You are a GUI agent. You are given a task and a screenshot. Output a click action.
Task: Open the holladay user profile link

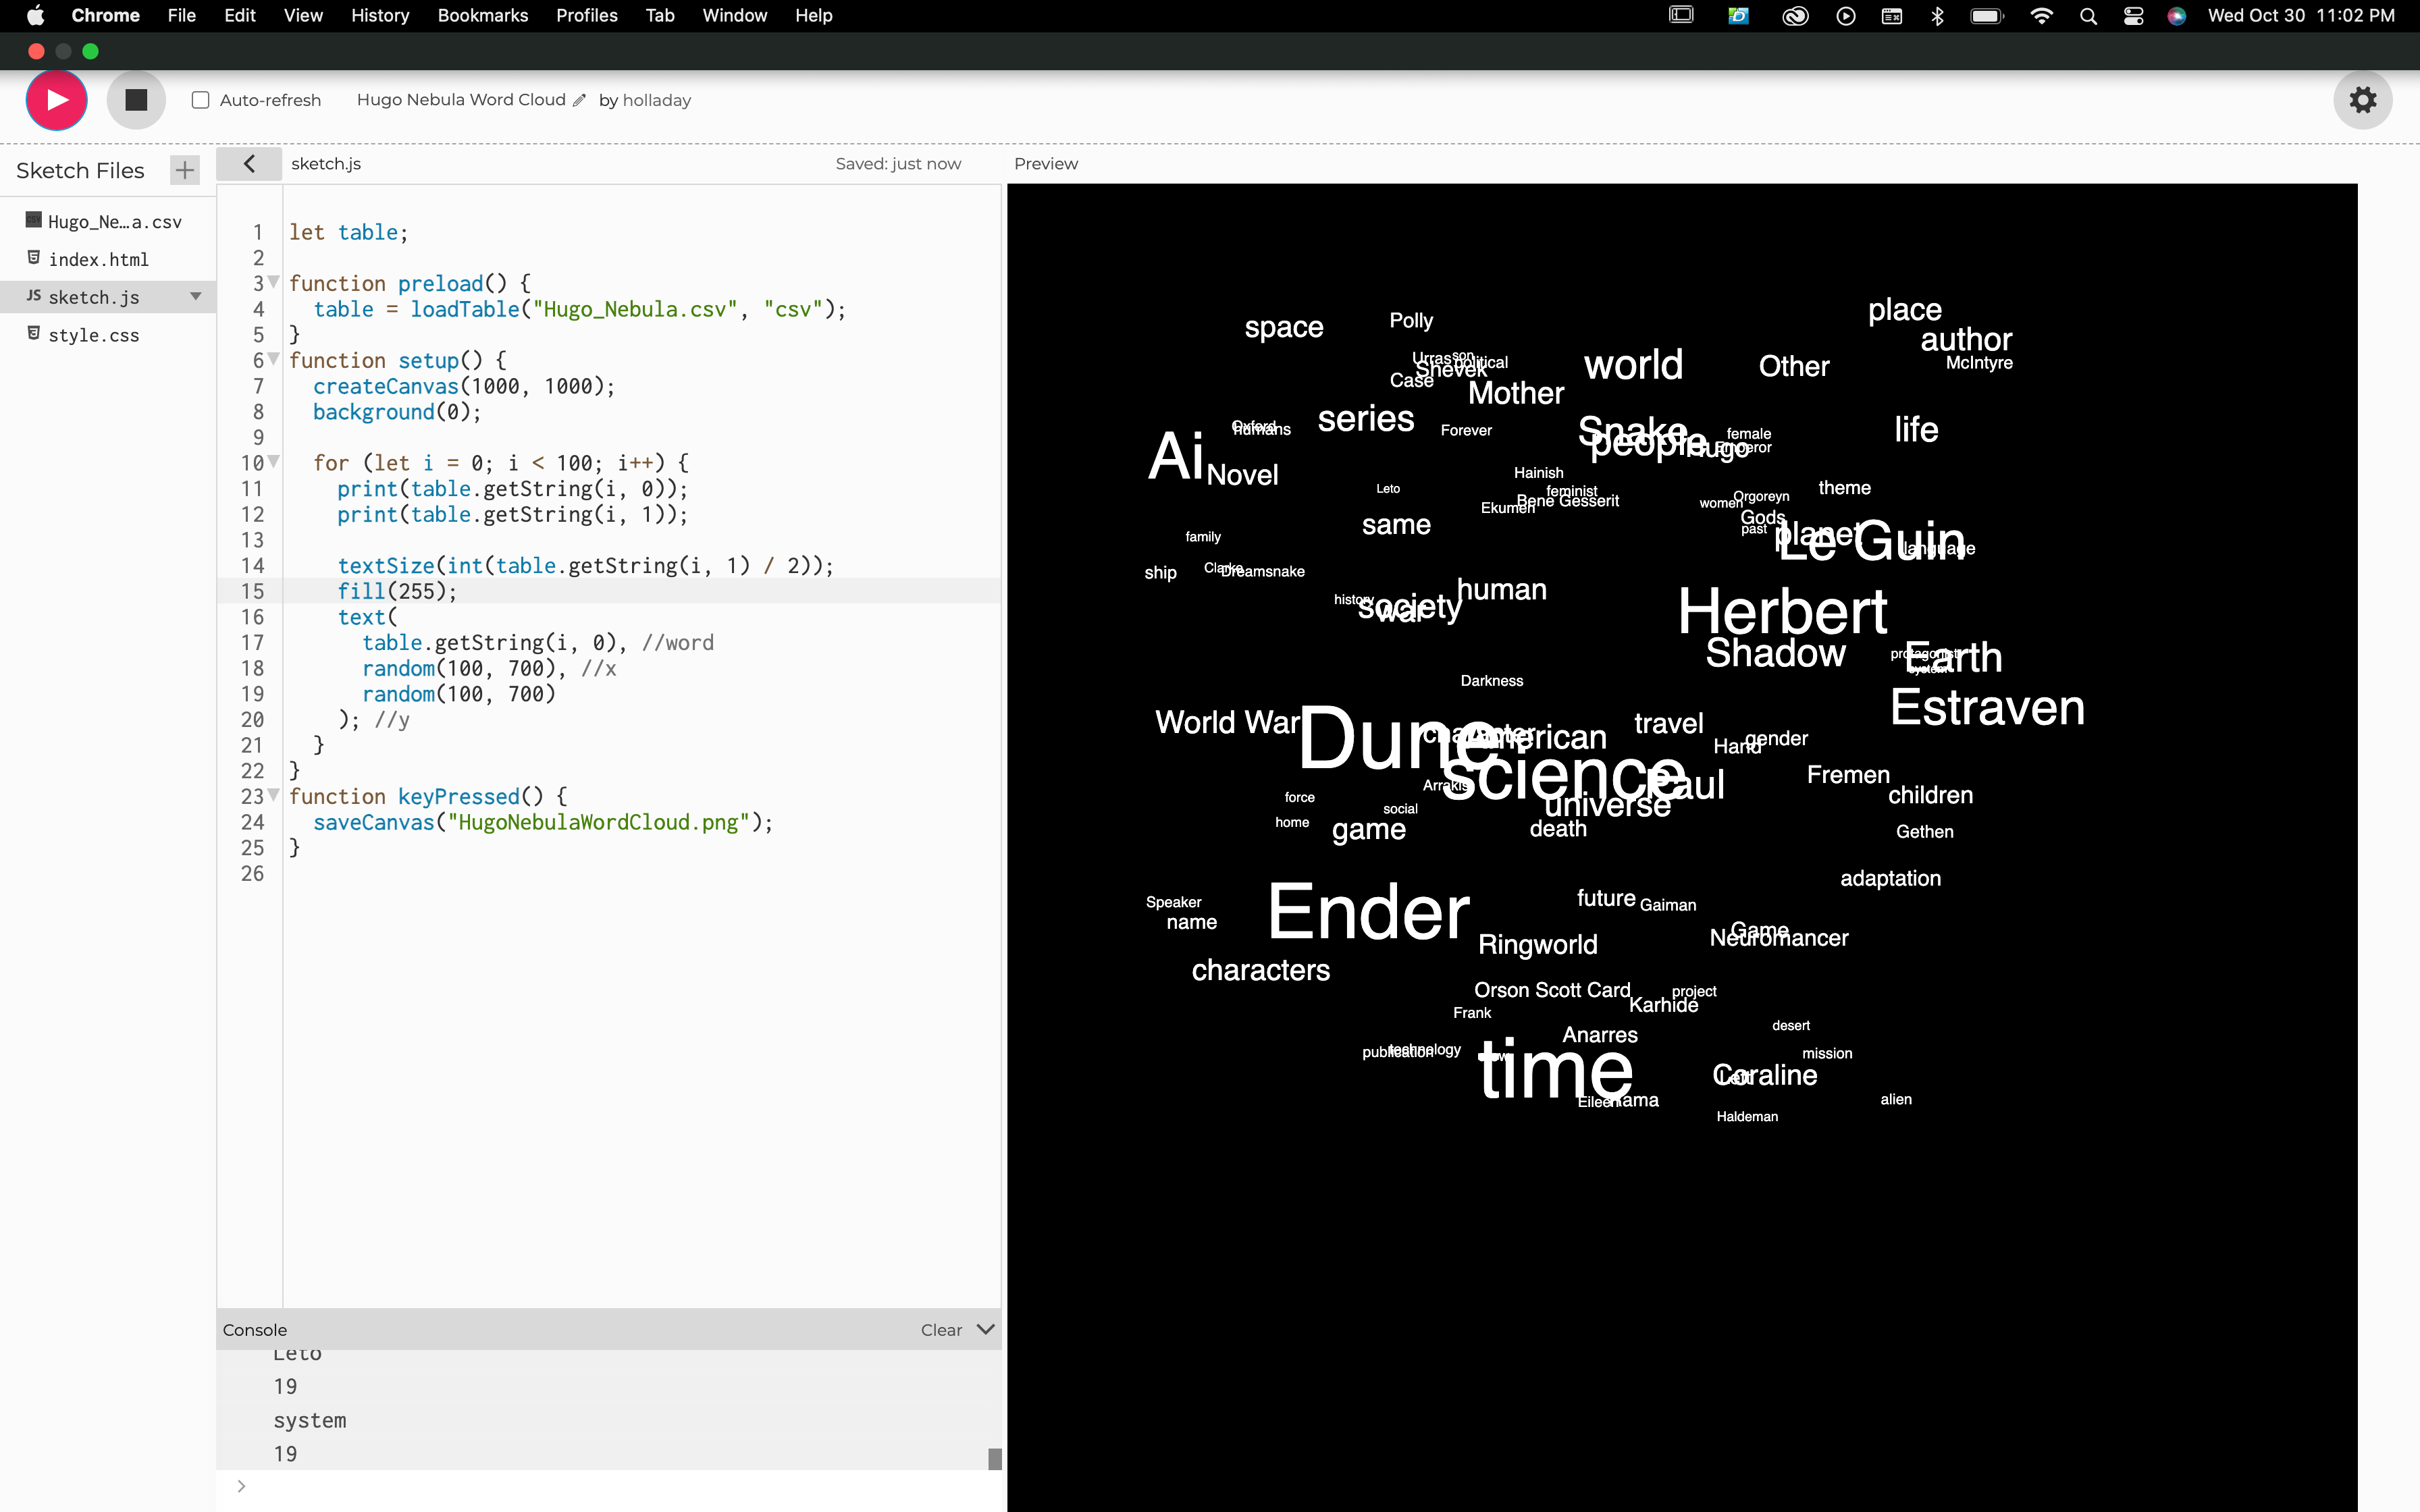click(657, 100)
